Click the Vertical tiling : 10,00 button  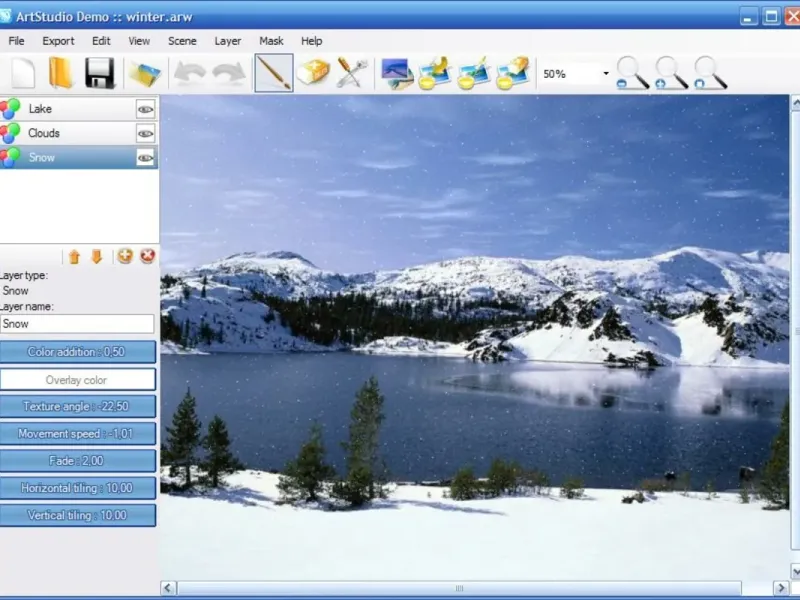coord(78,515)
